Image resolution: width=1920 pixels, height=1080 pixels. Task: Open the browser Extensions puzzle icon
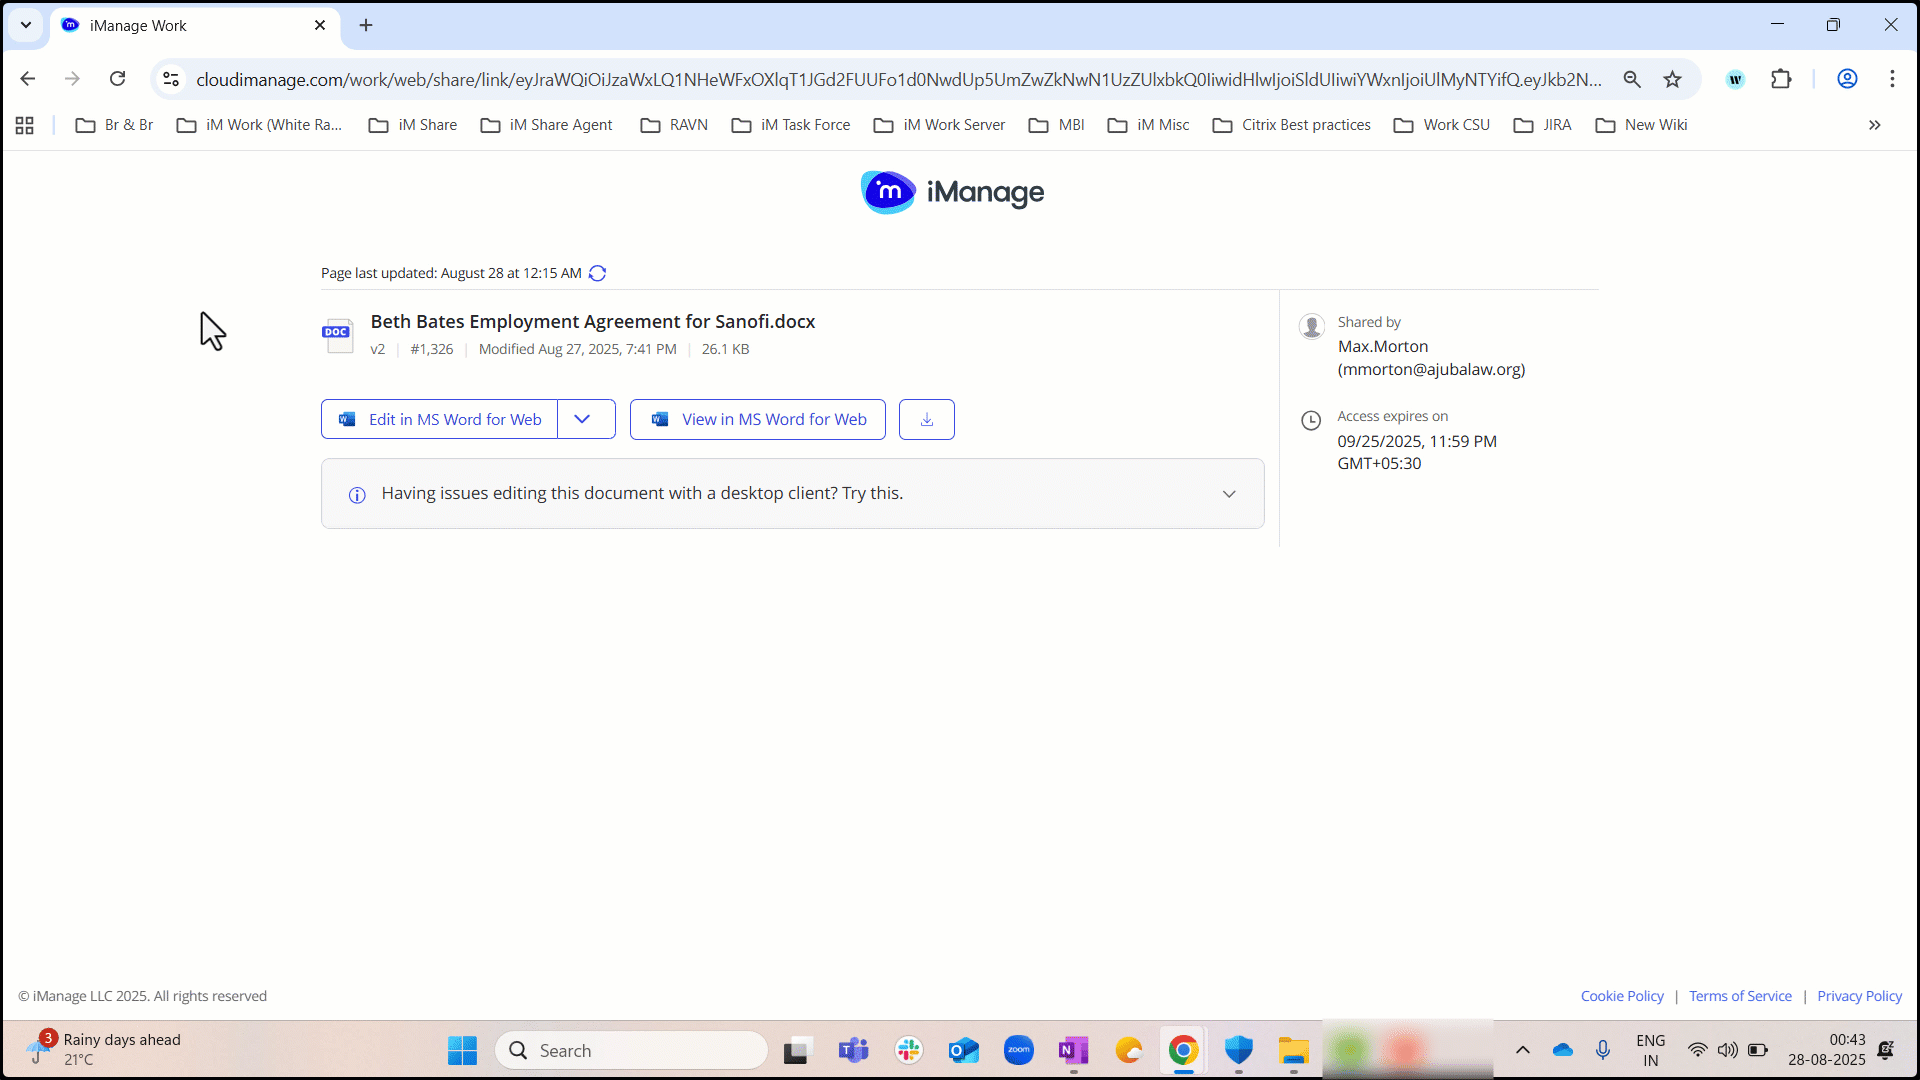[x=1782, y=79]
